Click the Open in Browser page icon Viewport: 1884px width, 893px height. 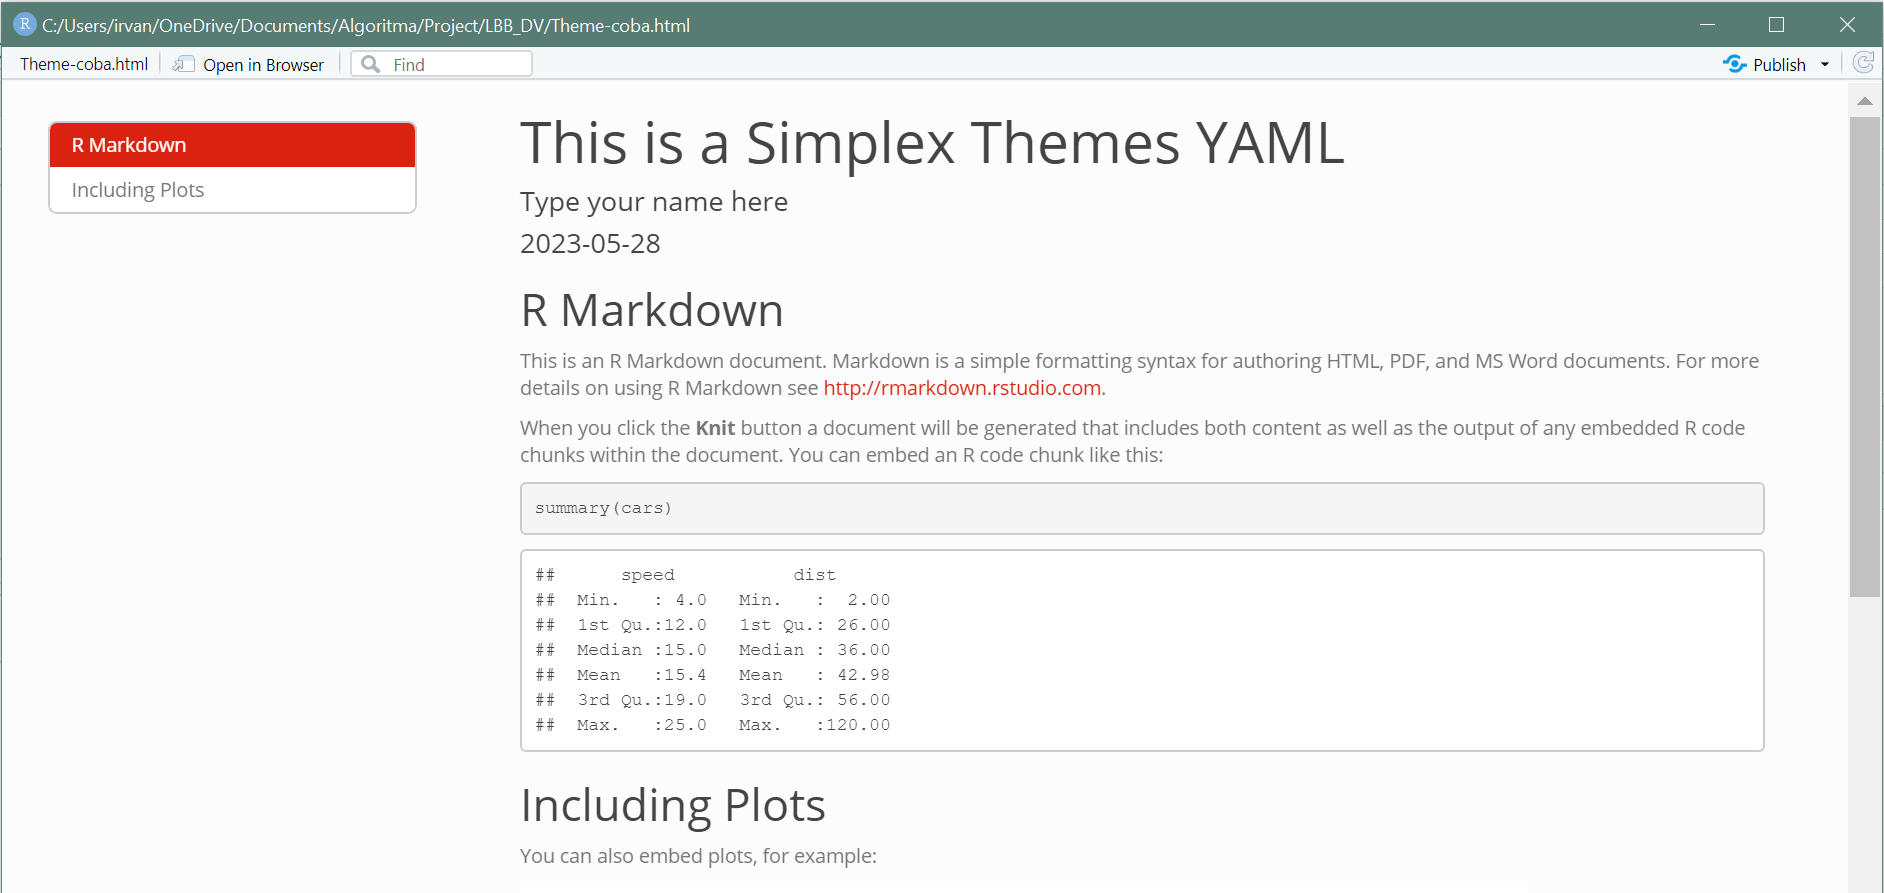click(183, 64)
